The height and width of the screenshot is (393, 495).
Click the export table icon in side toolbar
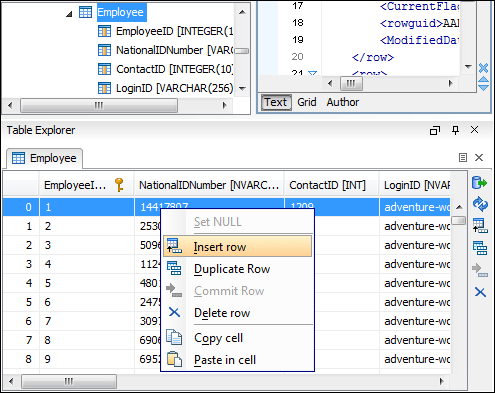tap(480, 183)
